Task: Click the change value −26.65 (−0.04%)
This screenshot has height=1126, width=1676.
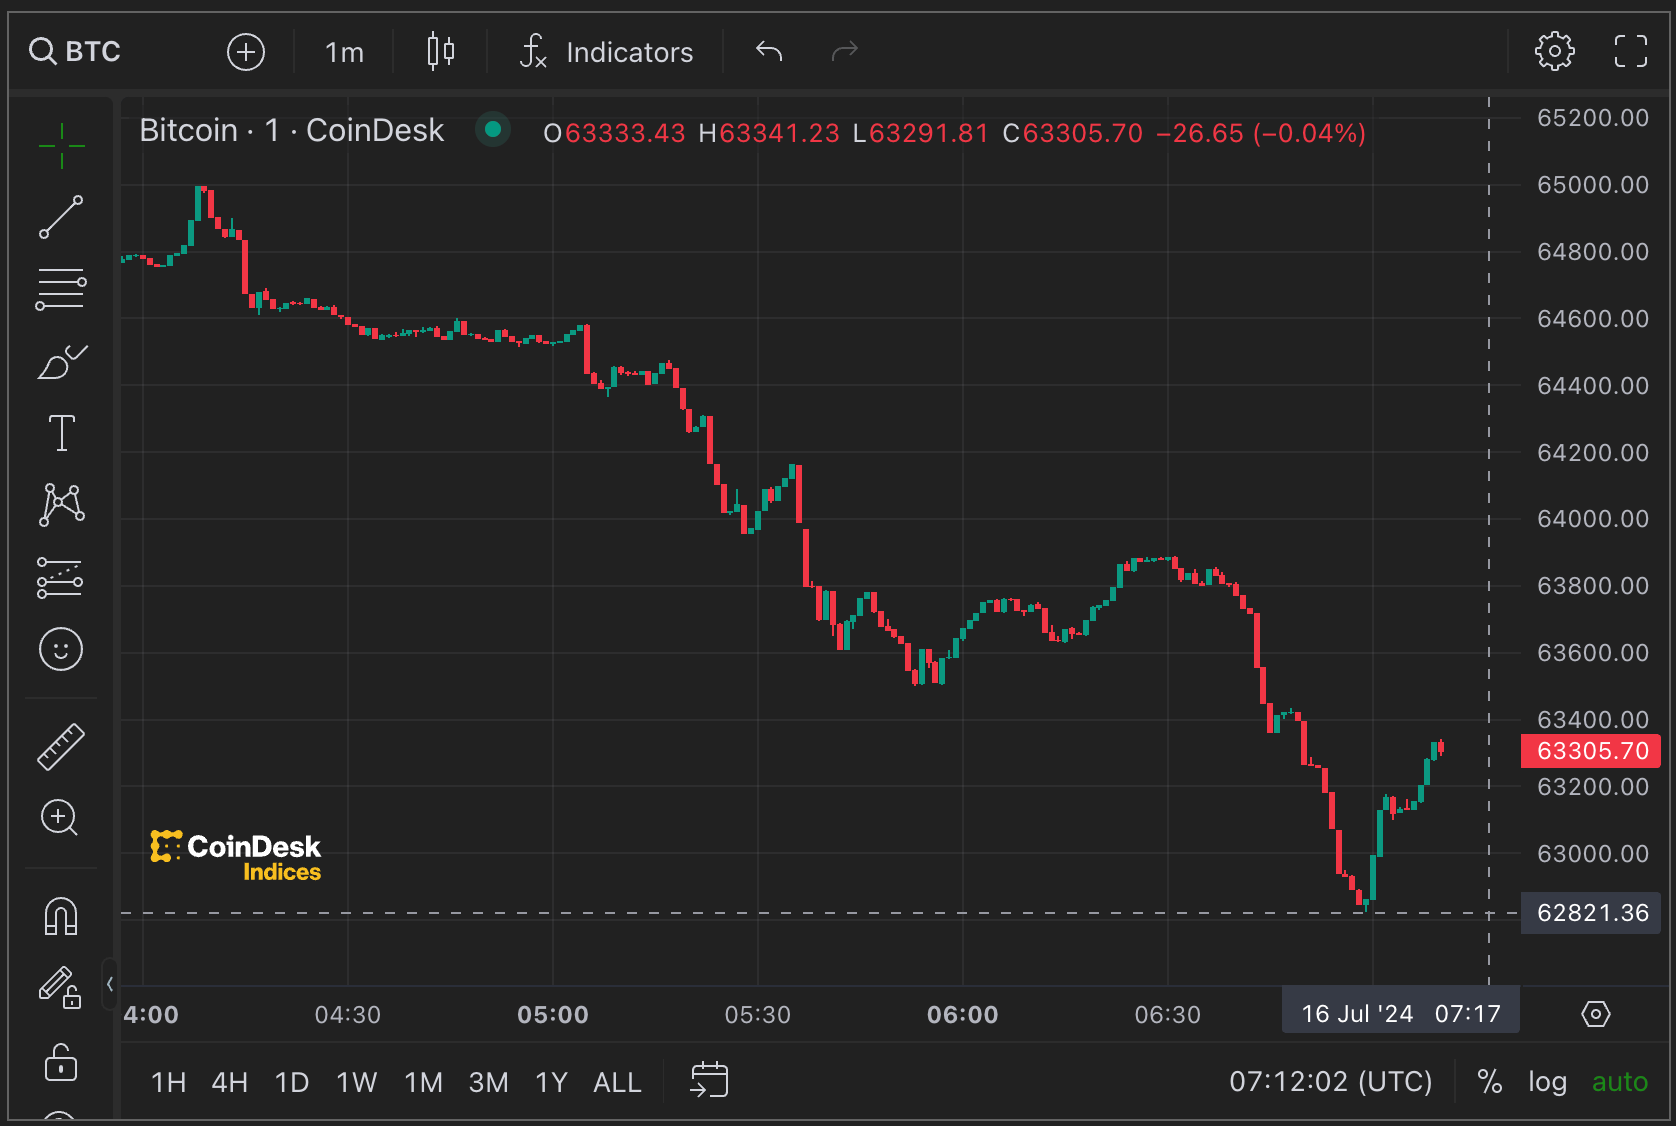Action: point(1261,133)
